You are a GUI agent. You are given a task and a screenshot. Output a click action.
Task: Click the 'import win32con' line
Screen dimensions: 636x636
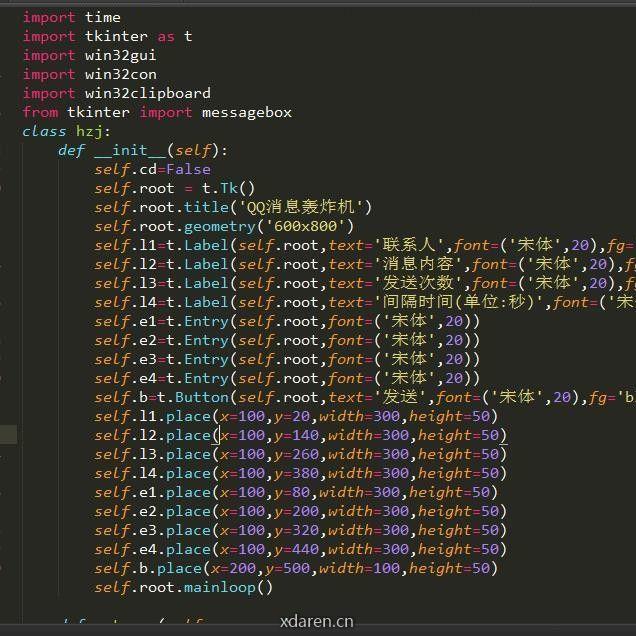(x=89, y=74)
